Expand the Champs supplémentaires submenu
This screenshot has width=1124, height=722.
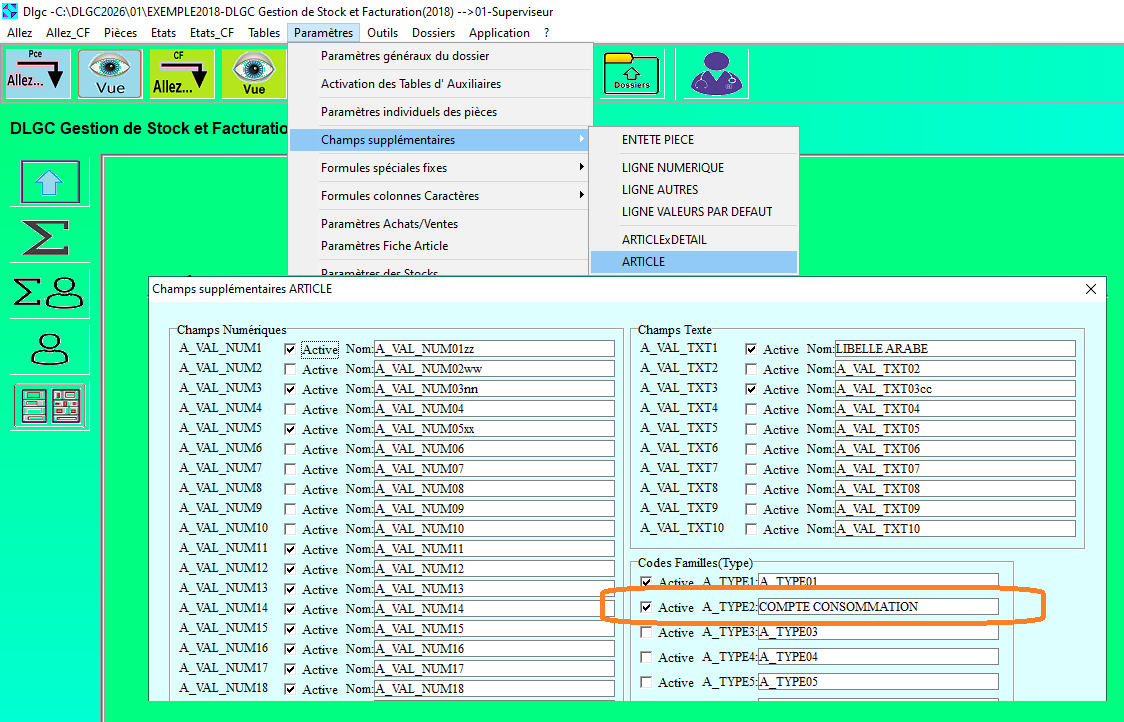tap(438, 140)
